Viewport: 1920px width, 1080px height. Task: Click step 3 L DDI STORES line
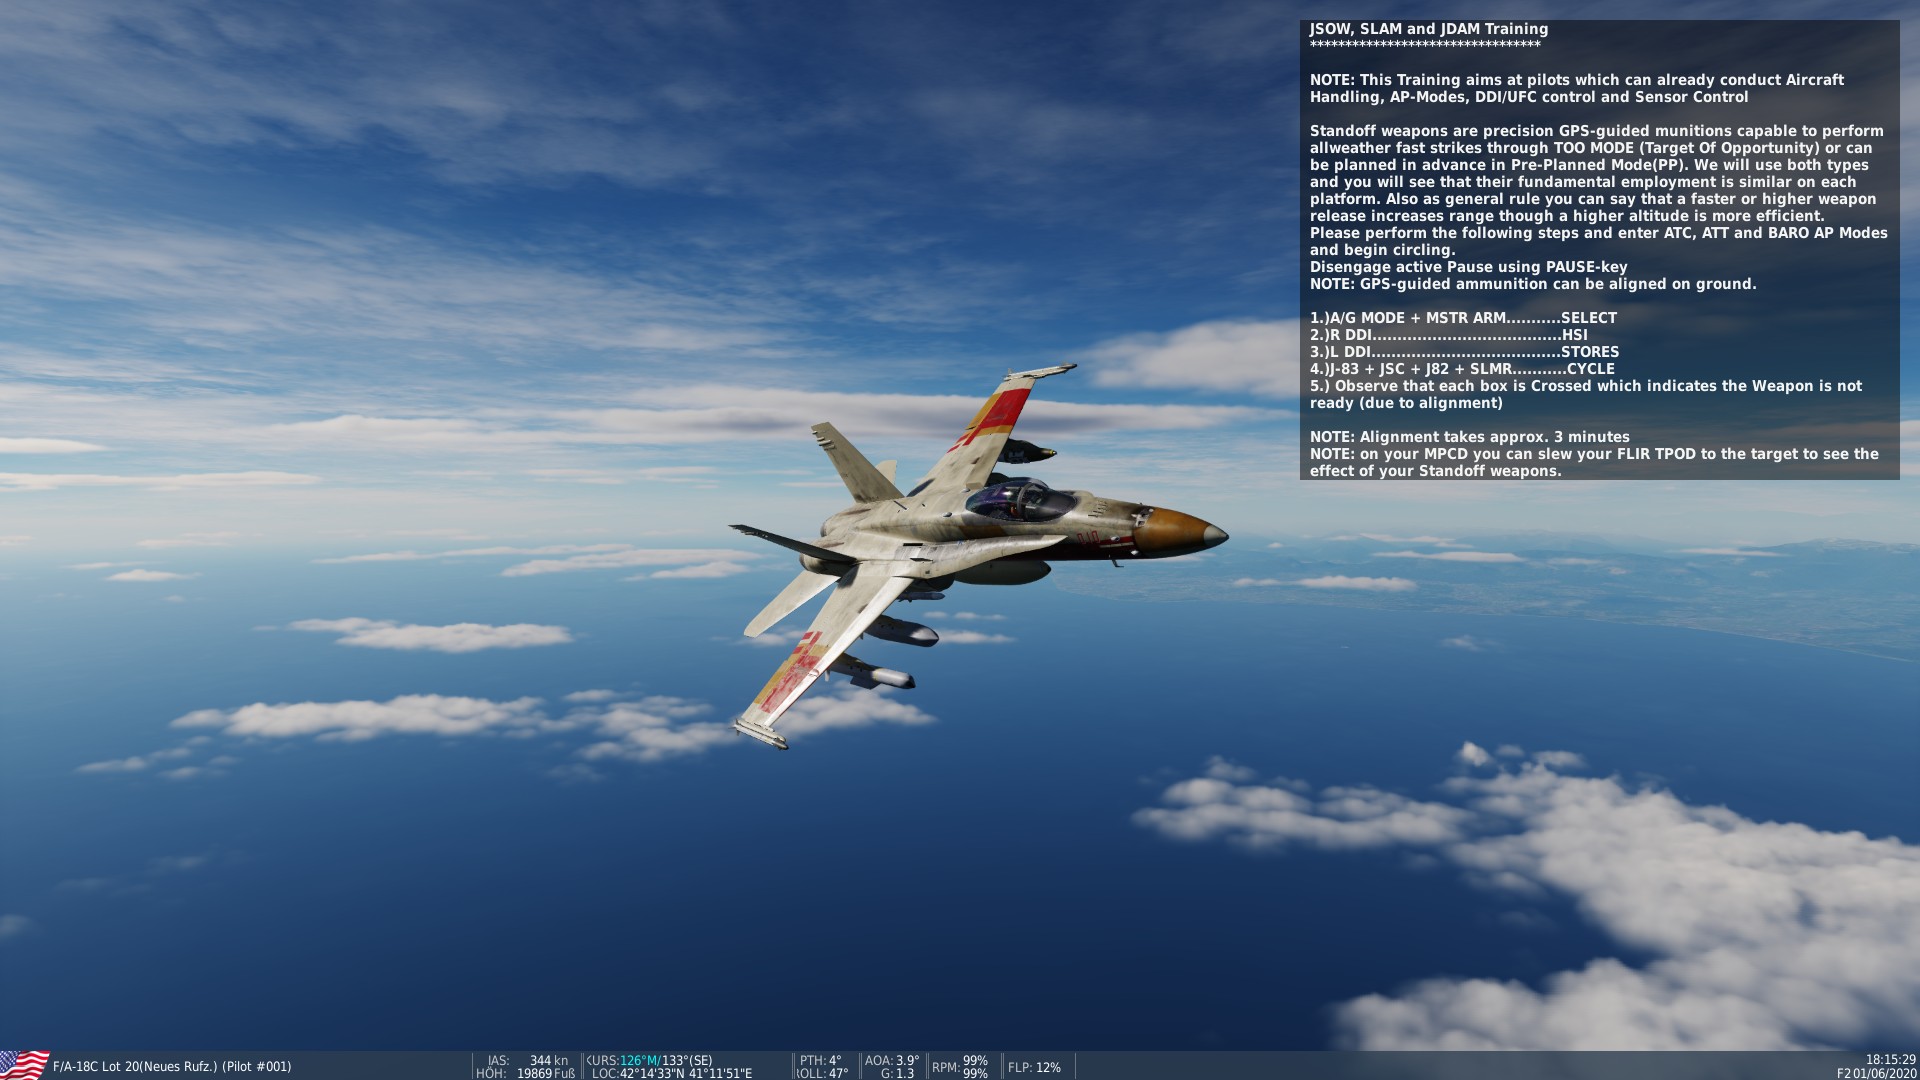tap(1464, 352)
